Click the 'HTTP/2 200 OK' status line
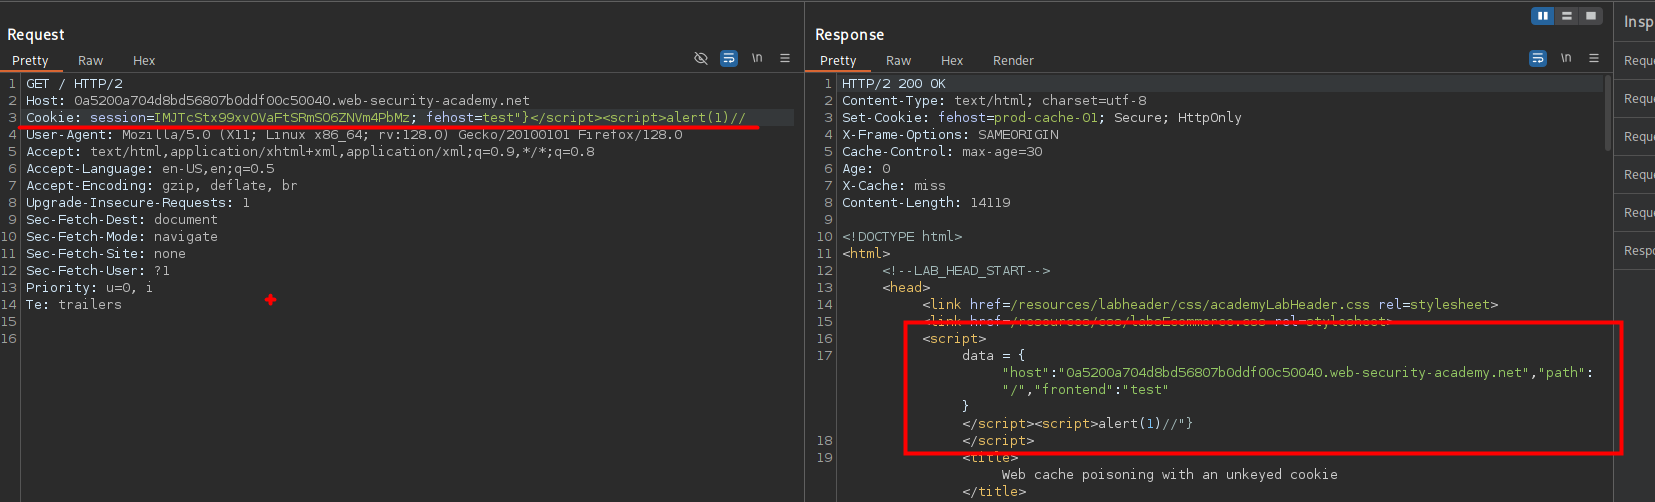This screenshot has height=502, width=1655. point(894,84)
